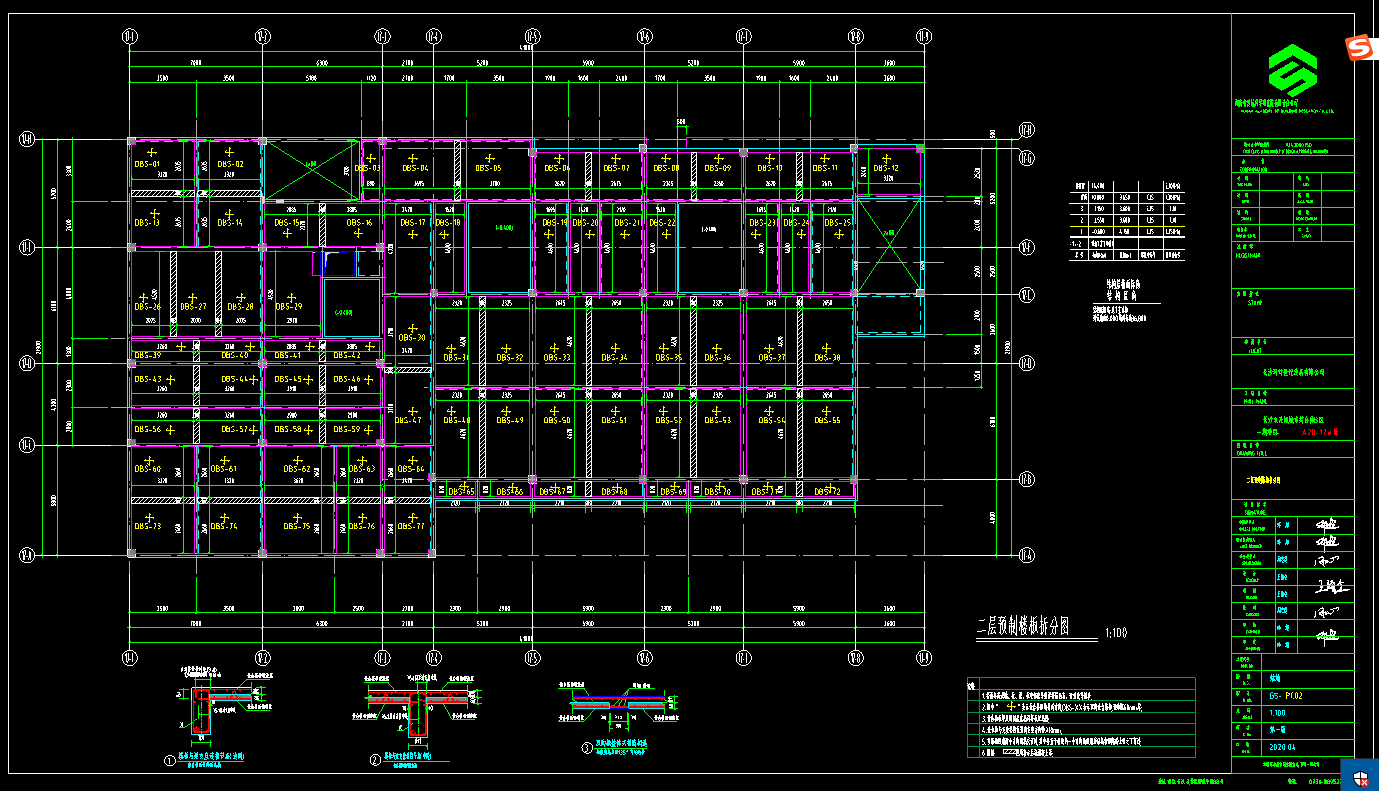Select slab label DBS-29
The image size is (1379, 791).
289,307
